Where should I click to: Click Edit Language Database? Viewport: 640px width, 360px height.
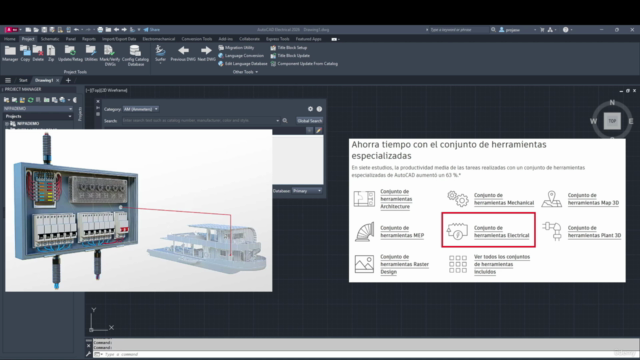[x=242, y=64]
